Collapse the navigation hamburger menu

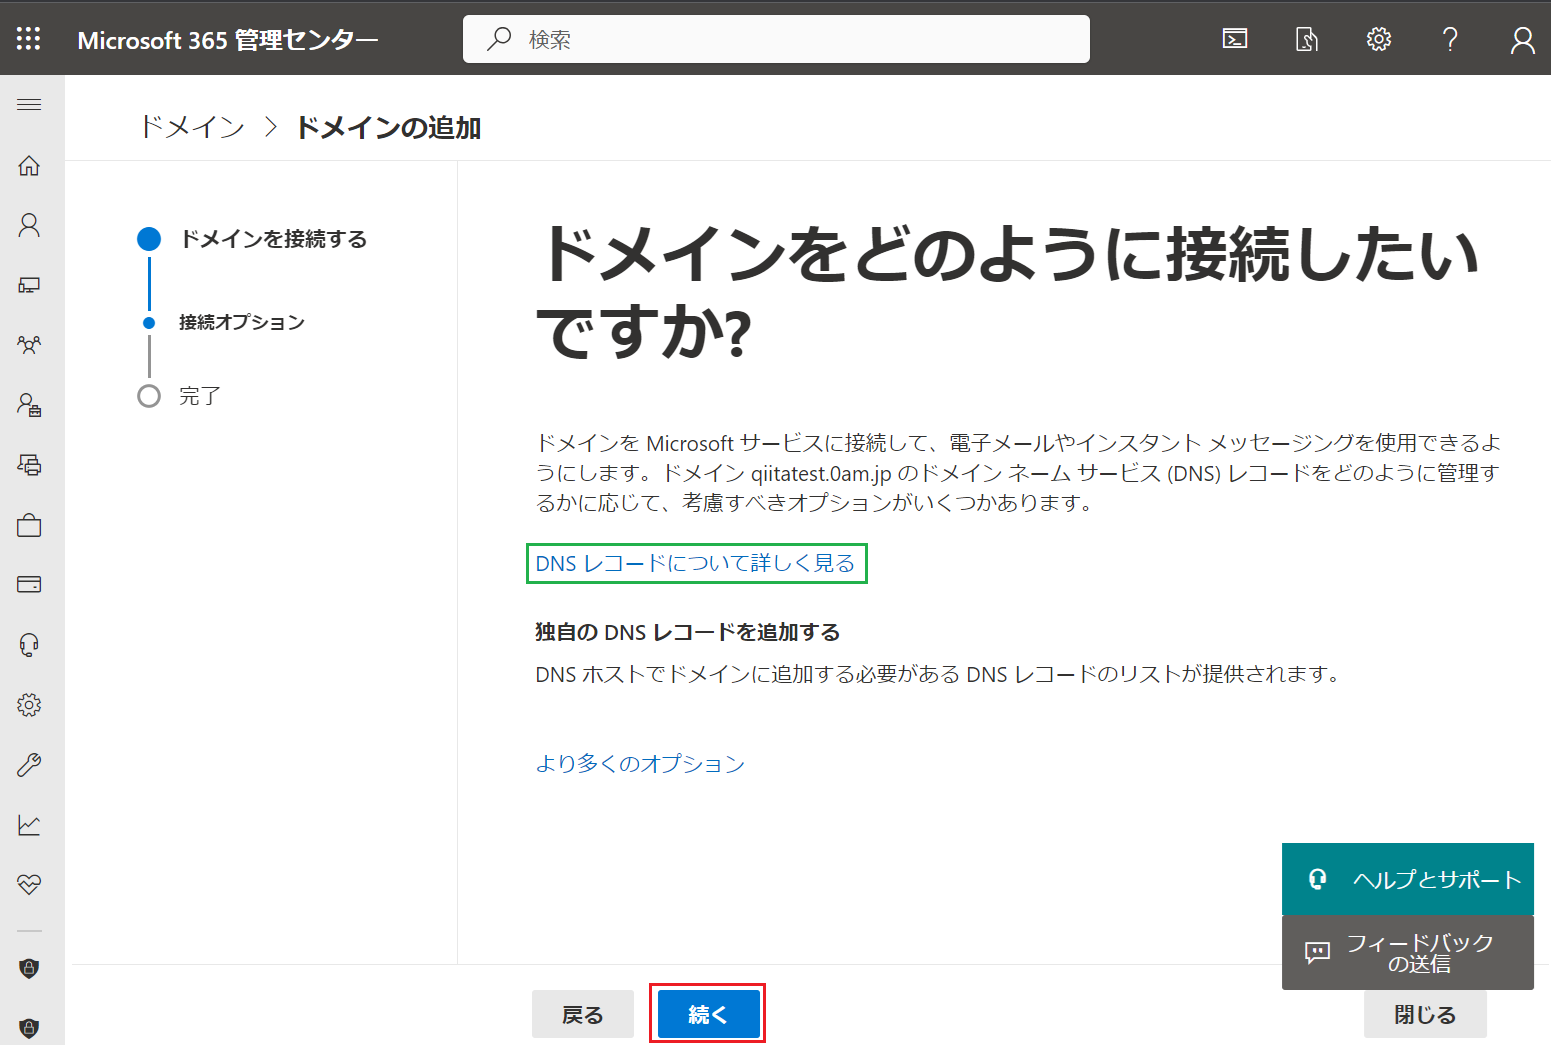(x=29, y=105)
